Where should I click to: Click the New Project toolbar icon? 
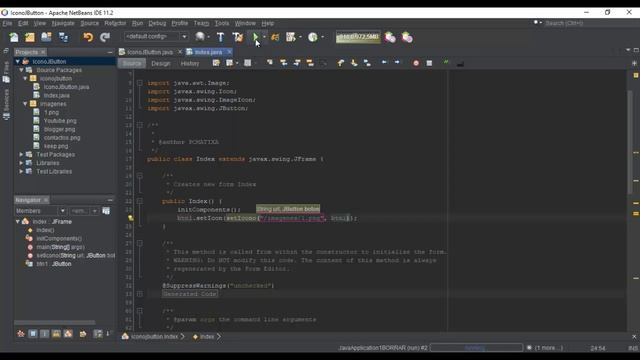coord(30,37)
